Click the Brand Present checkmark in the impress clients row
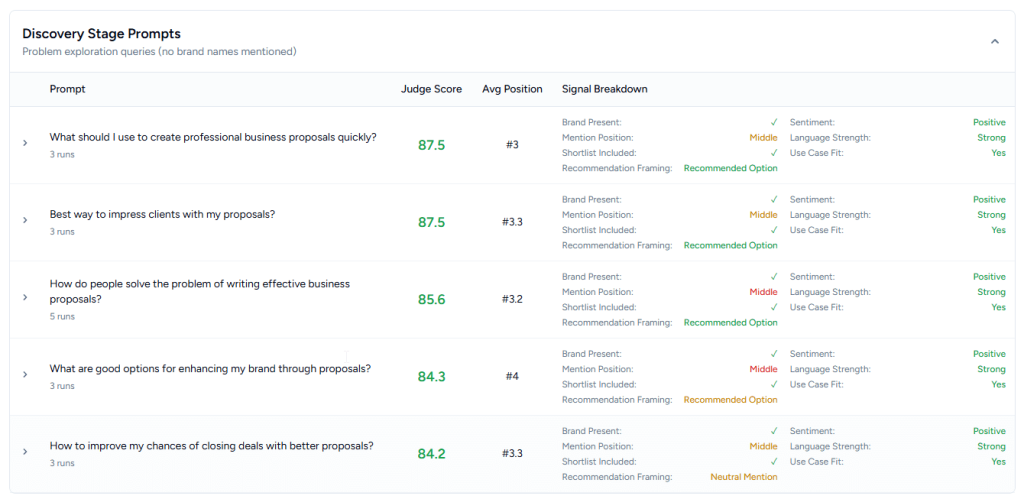This screenshot has height=499, width=1024. pos(774,199)
